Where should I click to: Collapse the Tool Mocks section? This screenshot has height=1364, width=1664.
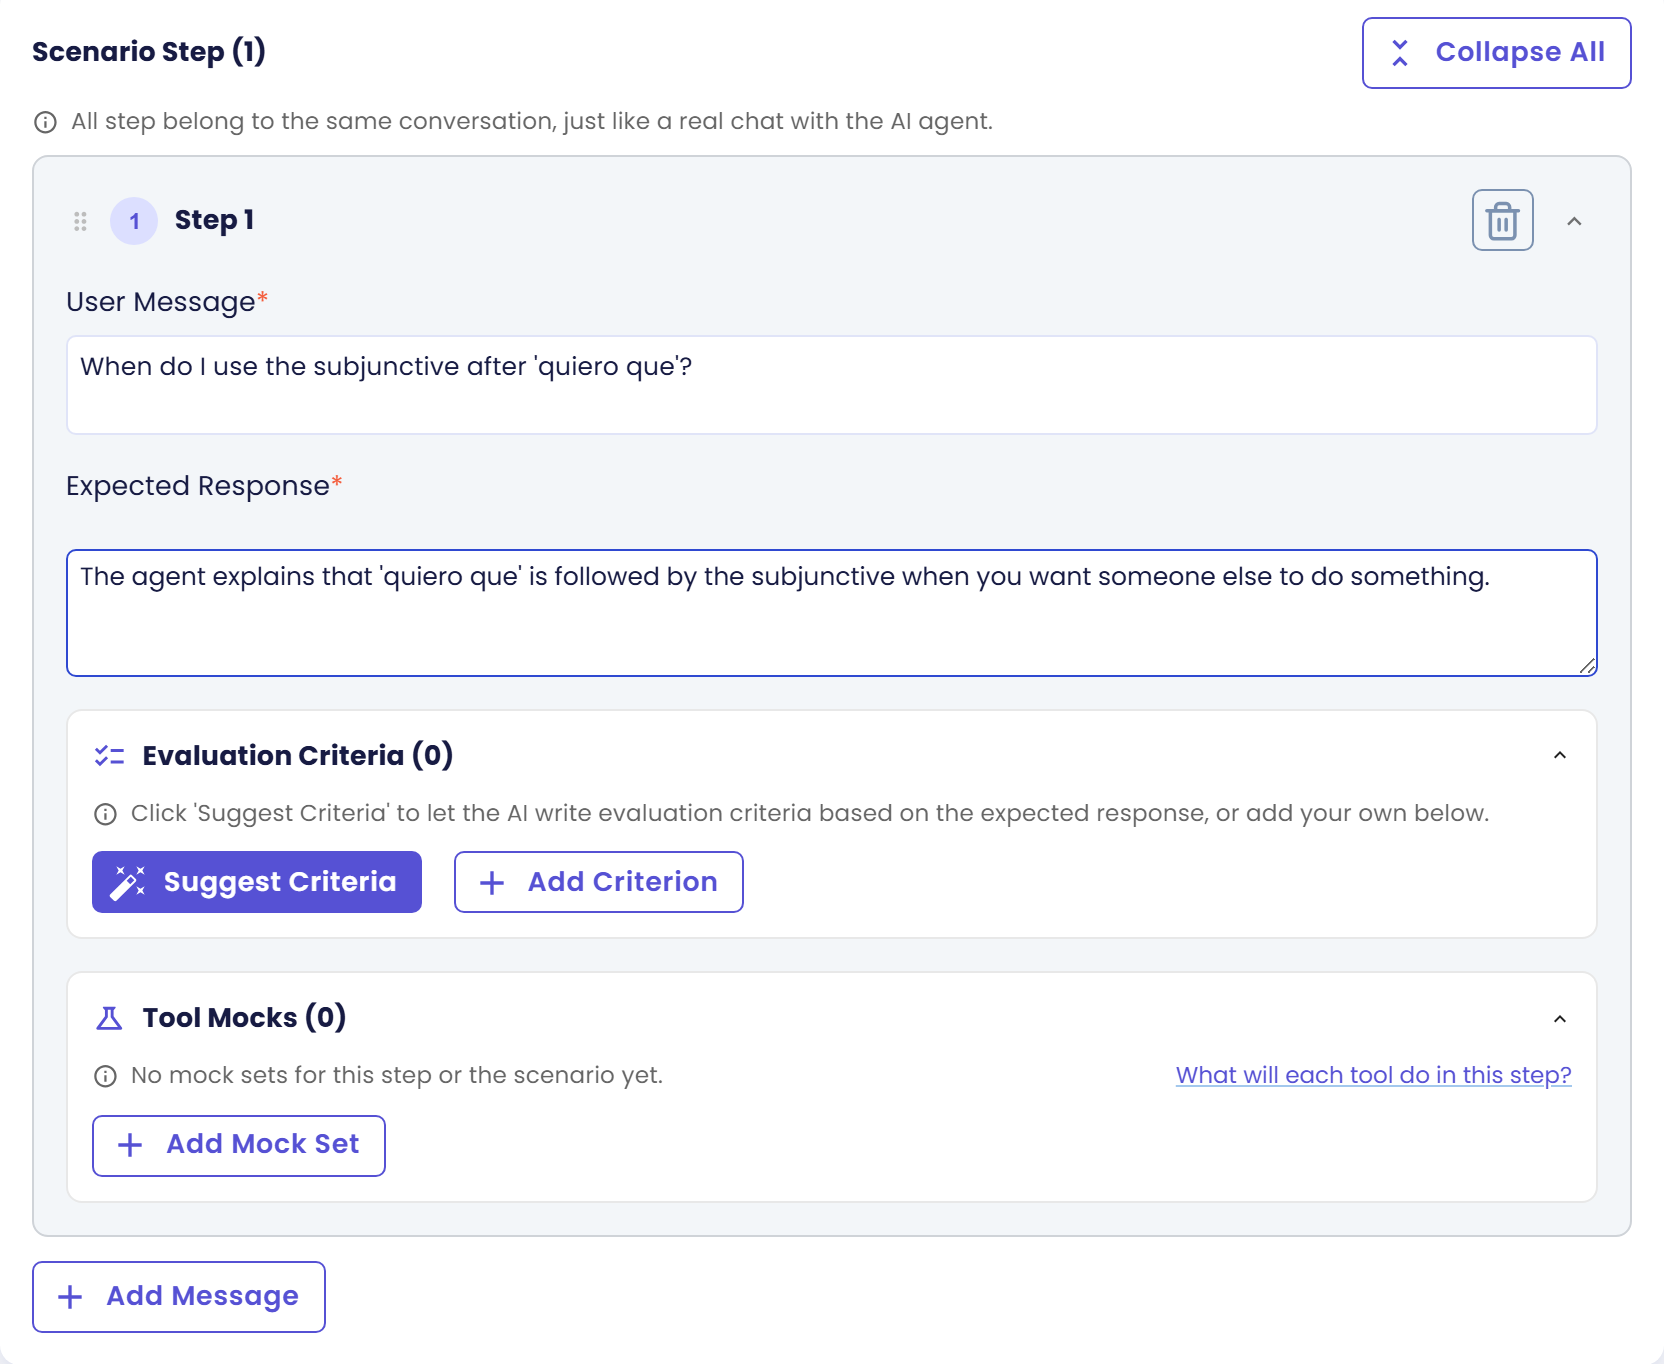click(x=1559, y=1019)
